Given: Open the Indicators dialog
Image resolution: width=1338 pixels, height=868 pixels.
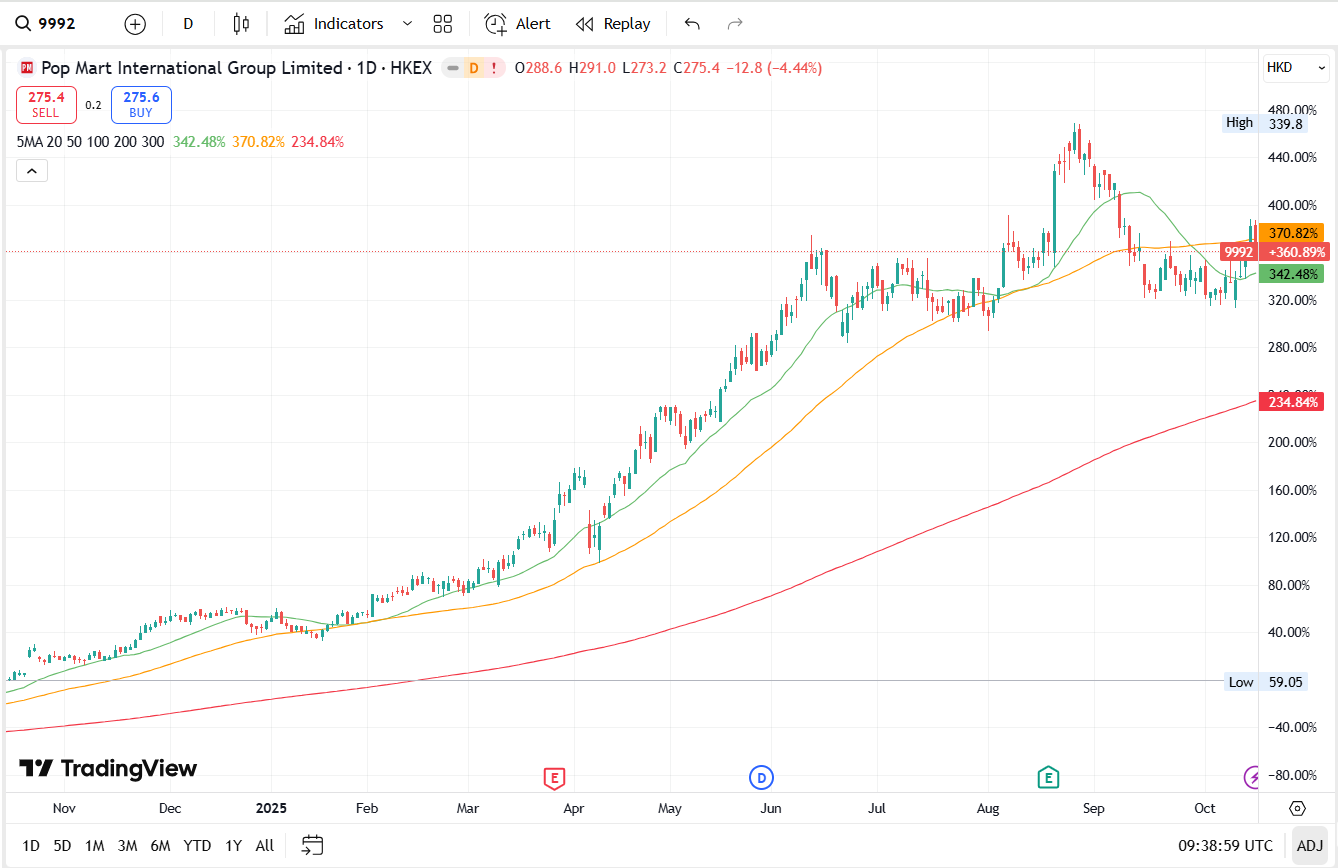Looking at the screenshot, I should (x=334, y=24).
